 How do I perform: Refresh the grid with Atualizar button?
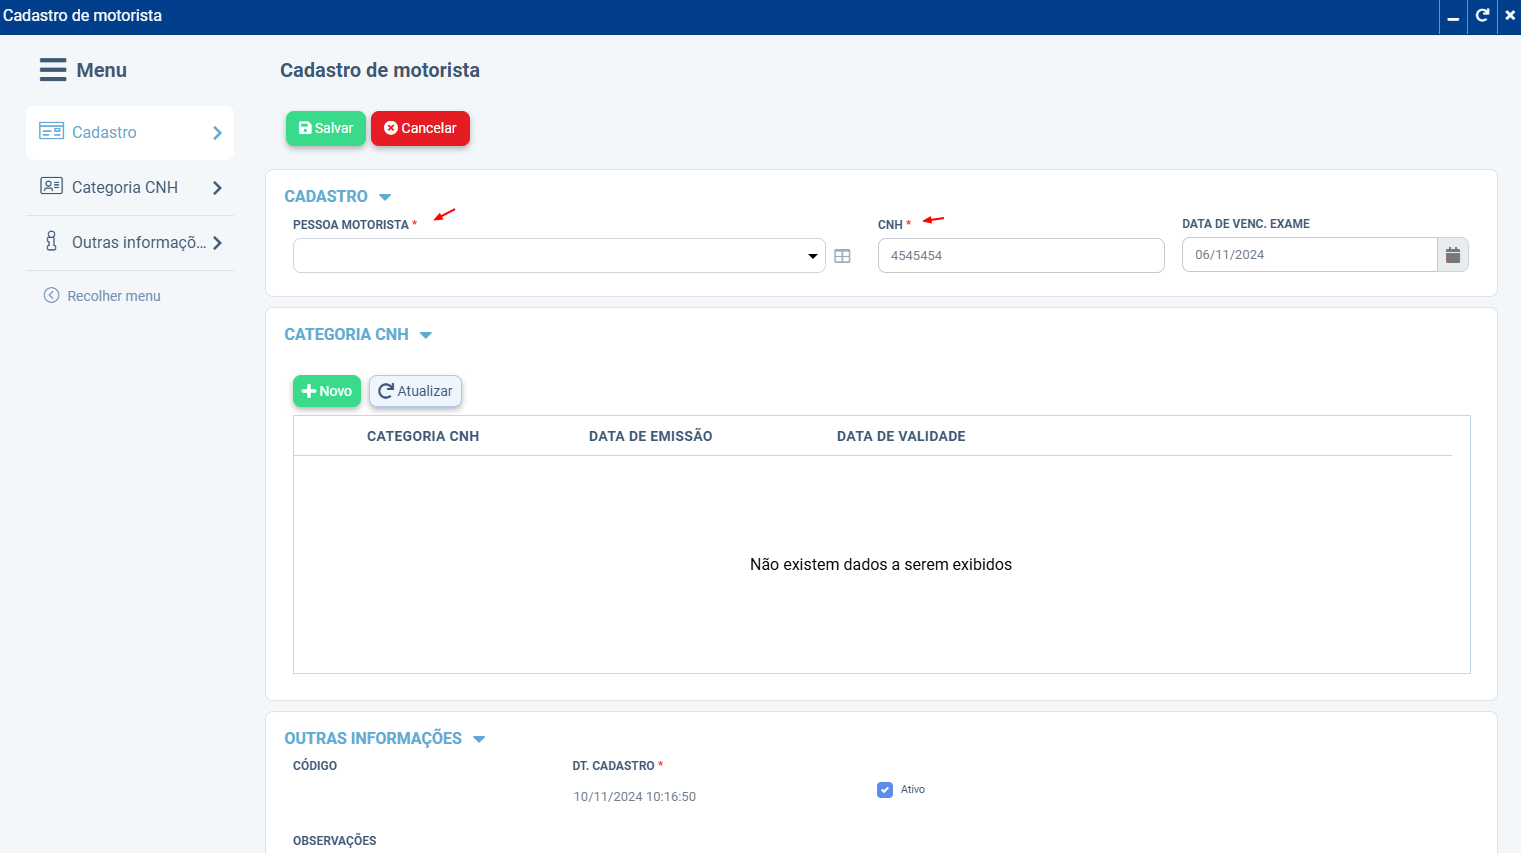415,391
